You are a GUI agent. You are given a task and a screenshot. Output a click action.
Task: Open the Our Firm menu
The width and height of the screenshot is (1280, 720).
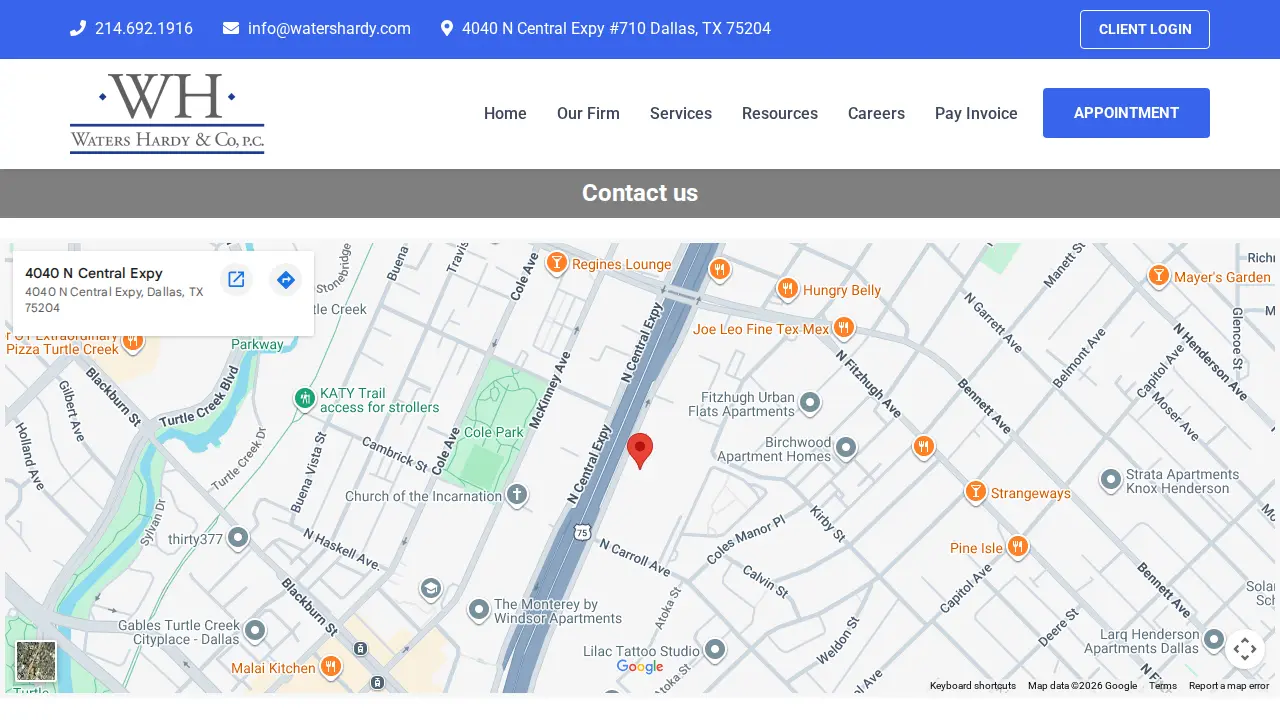point(588,113)
